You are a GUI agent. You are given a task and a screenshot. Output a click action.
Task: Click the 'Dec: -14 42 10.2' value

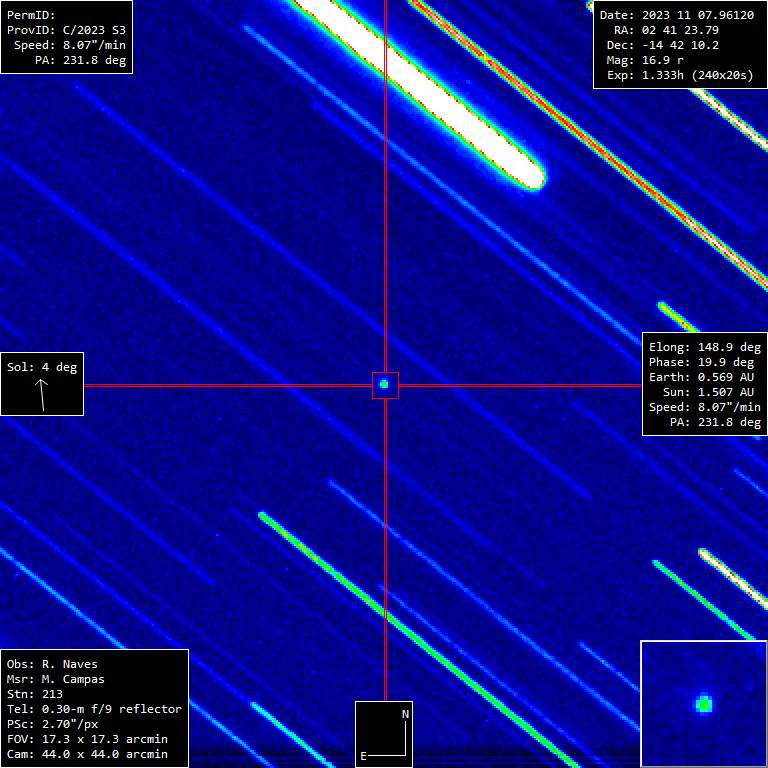coord(663,45)
